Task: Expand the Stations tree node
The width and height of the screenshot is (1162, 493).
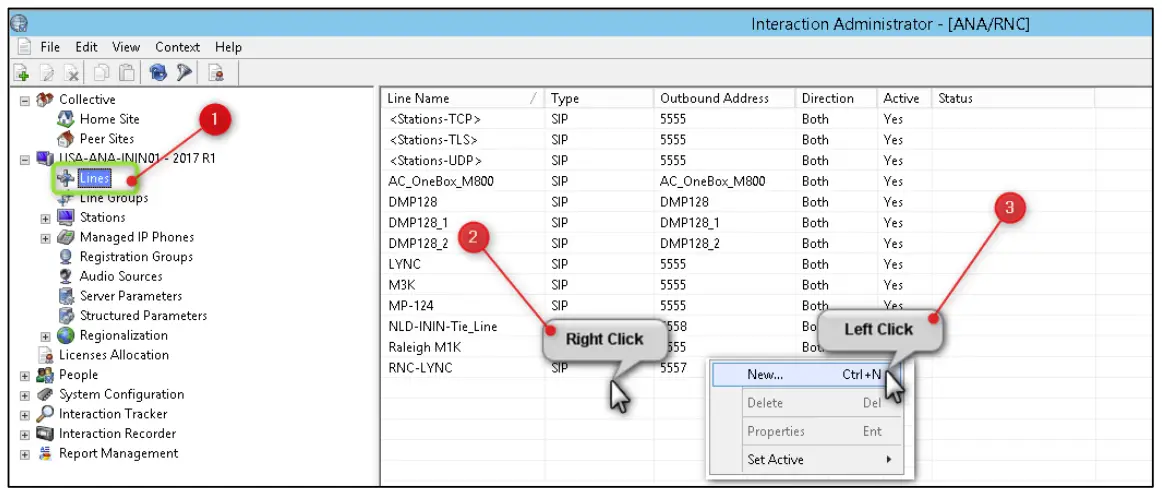Action: click(x=46, y=218)
